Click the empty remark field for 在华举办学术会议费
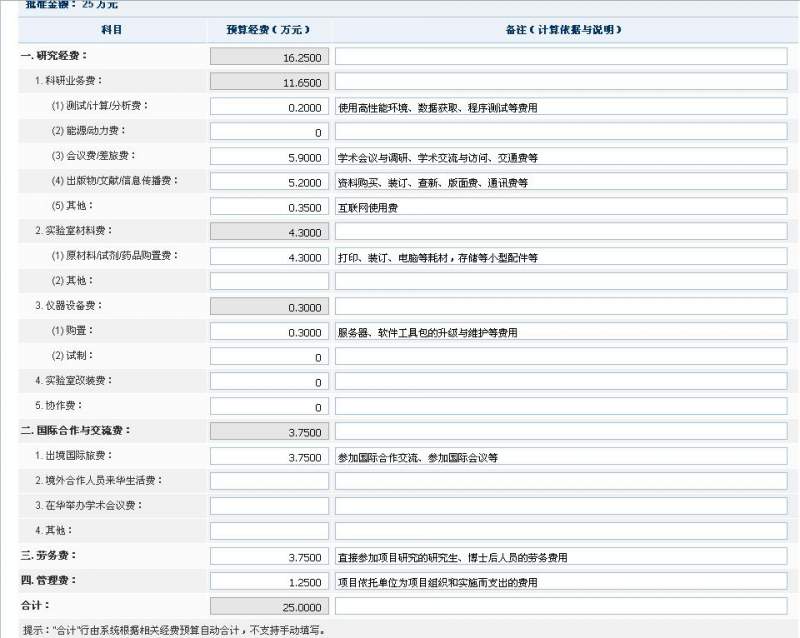 tap(561, 507)
